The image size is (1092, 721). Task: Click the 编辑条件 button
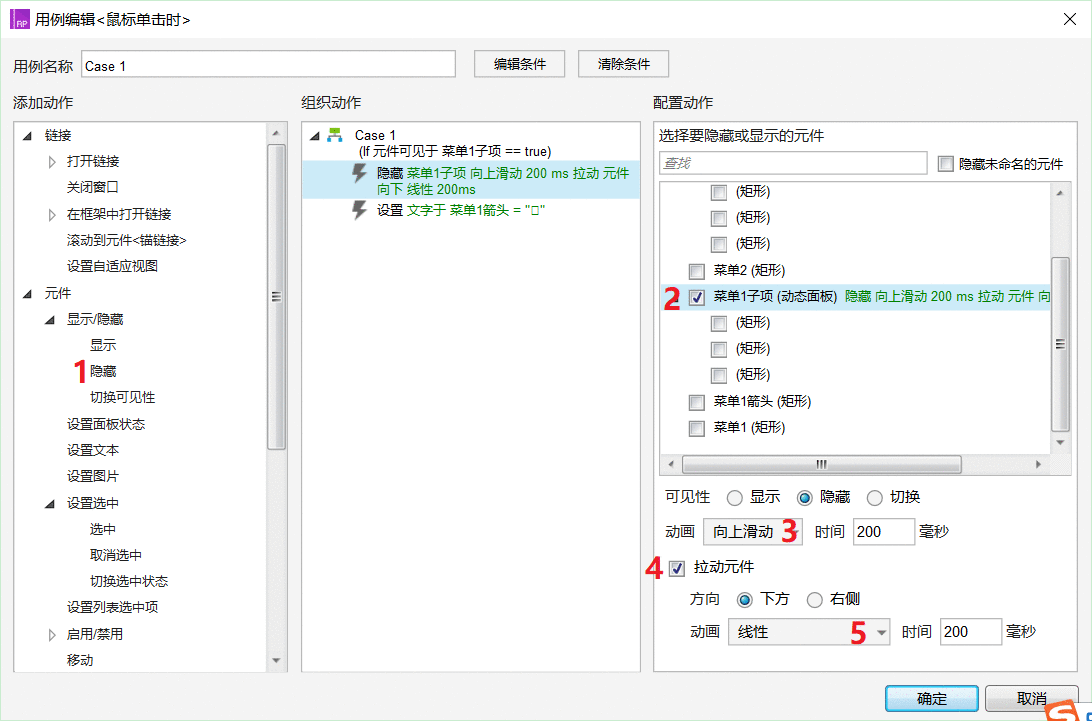[520, 64]
